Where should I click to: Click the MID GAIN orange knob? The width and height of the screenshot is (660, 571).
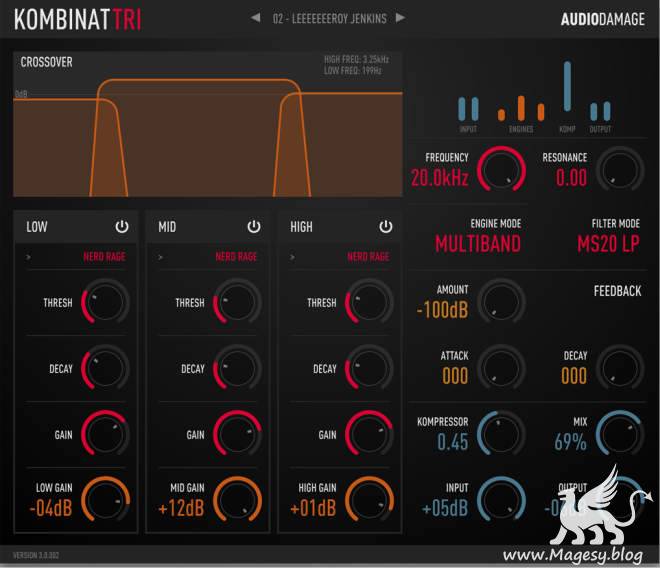[x=237, y=499]
